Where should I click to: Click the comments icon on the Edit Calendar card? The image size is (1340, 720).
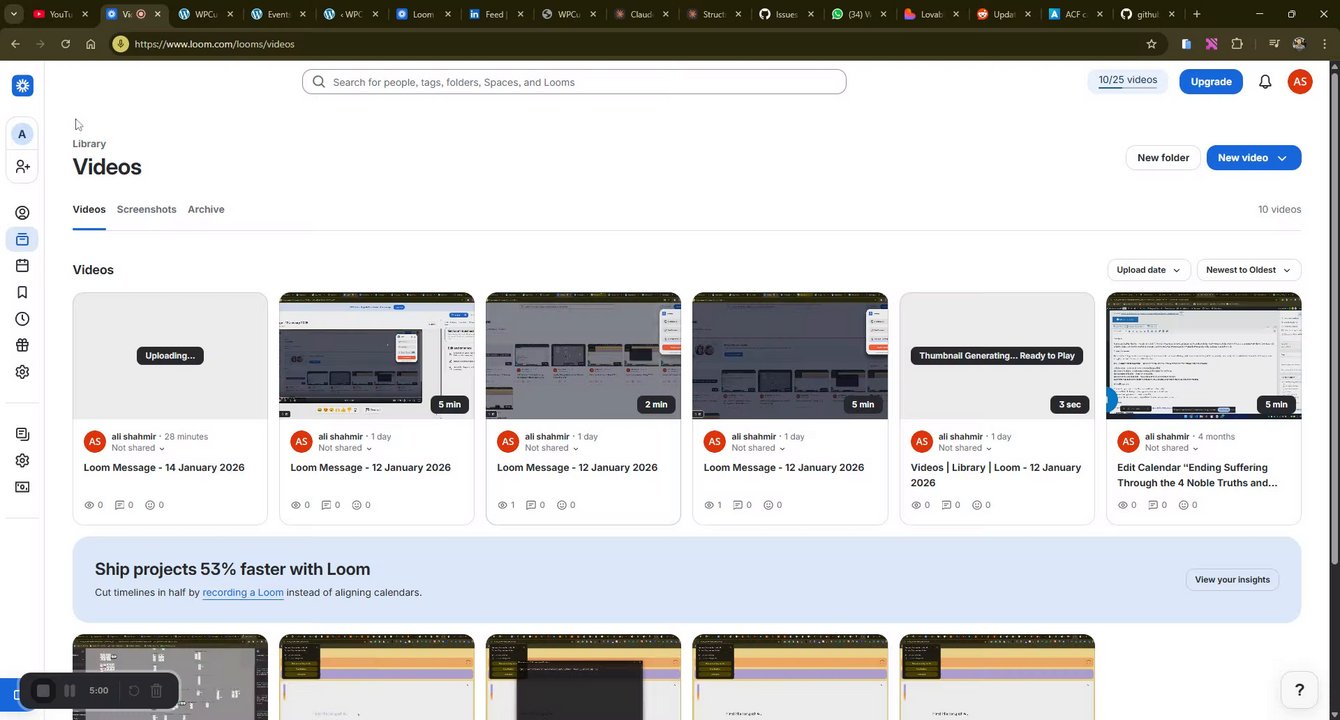tap(1153, 505)
